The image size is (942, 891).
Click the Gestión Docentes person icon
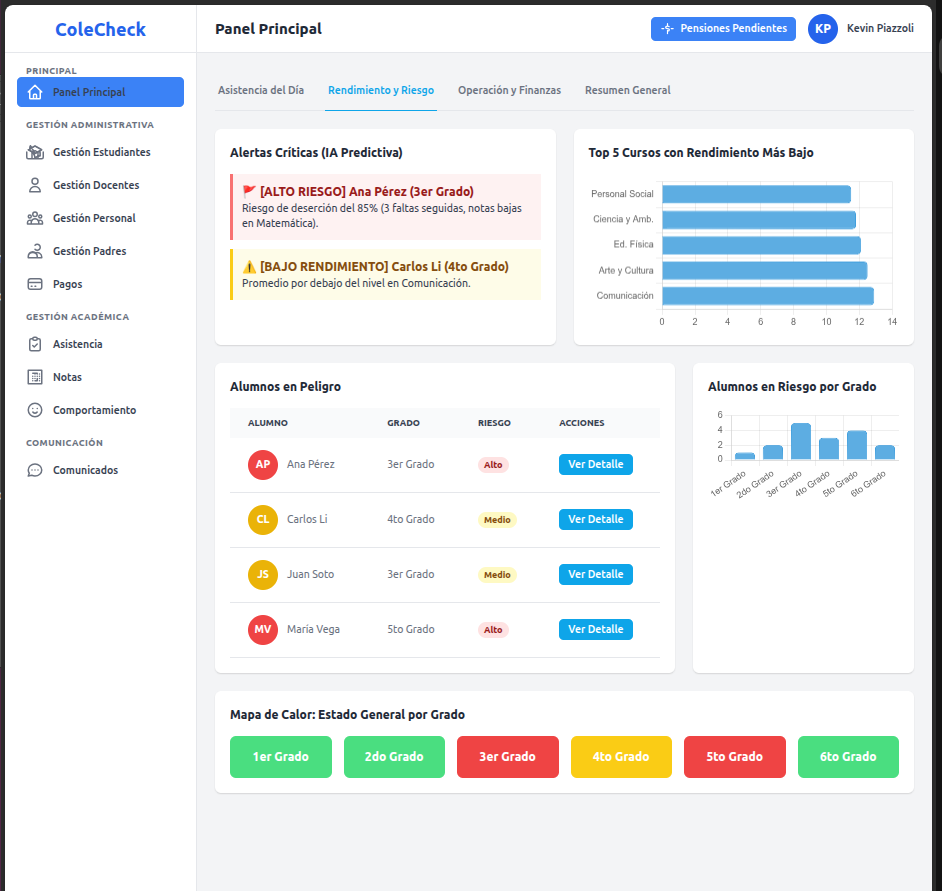point(35,185)
